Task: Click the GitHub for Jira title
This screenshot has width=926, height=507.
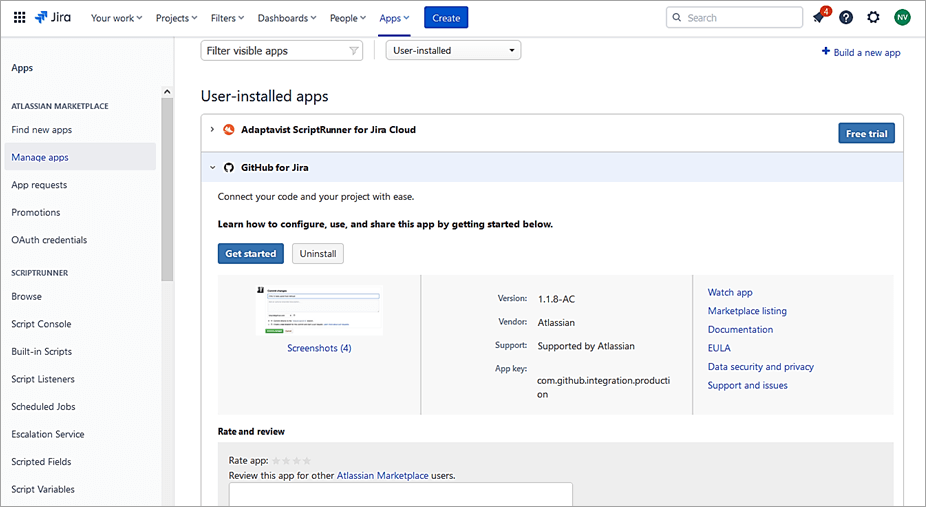Action: point(275,168)
